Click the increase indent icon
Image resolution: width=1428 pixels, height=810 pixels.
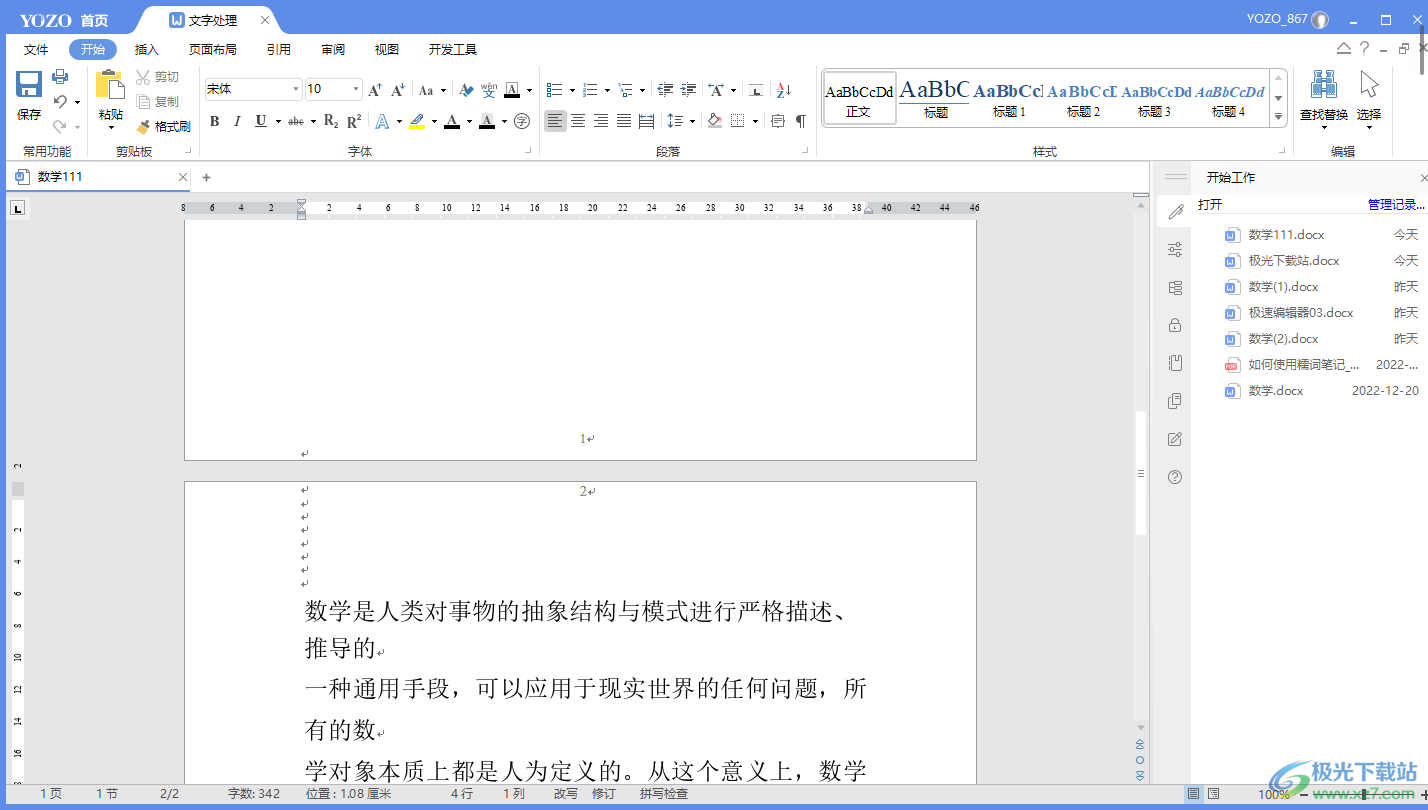coord(688,90)
